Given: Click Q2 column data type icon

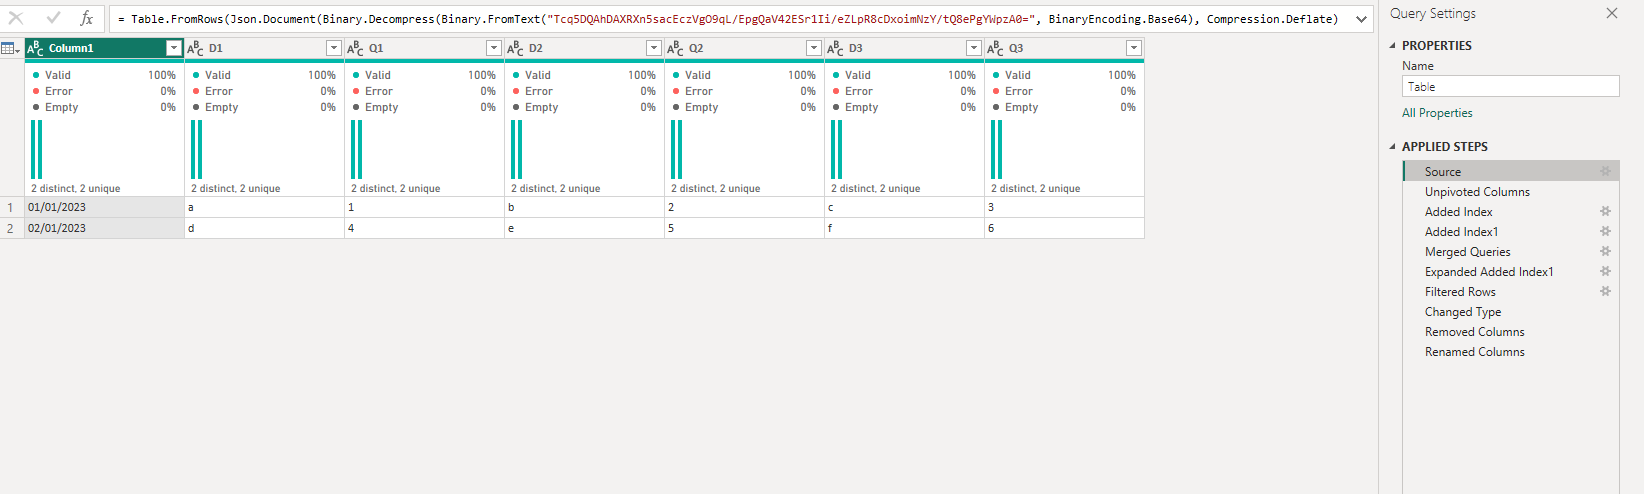Looking at the screenshot, I should [x=675, y=48].
